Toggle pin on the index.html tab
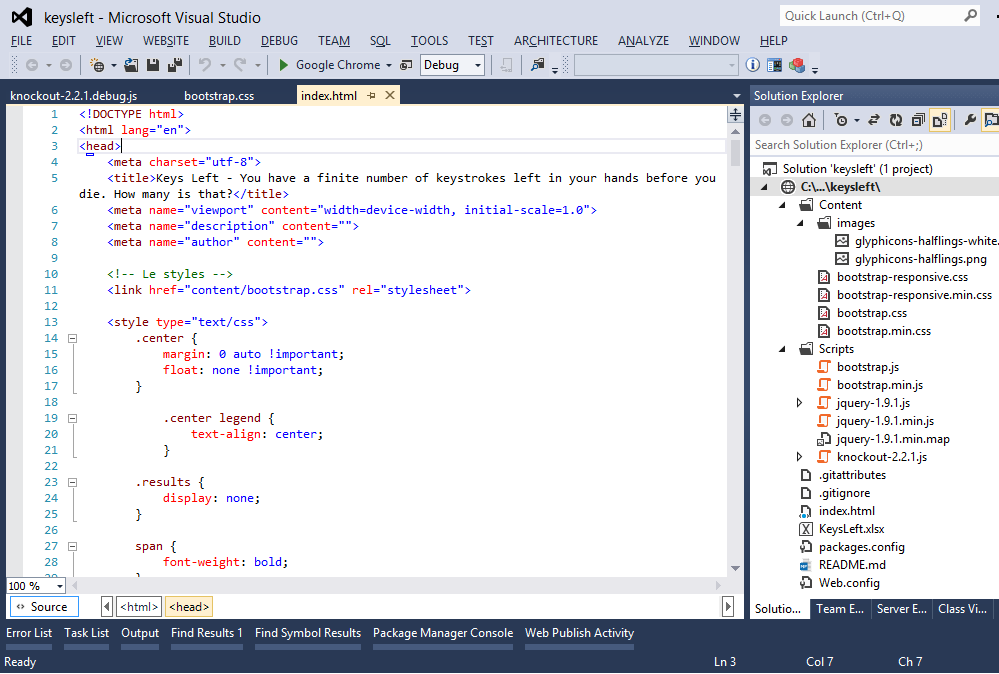 (x=371, y=96)
